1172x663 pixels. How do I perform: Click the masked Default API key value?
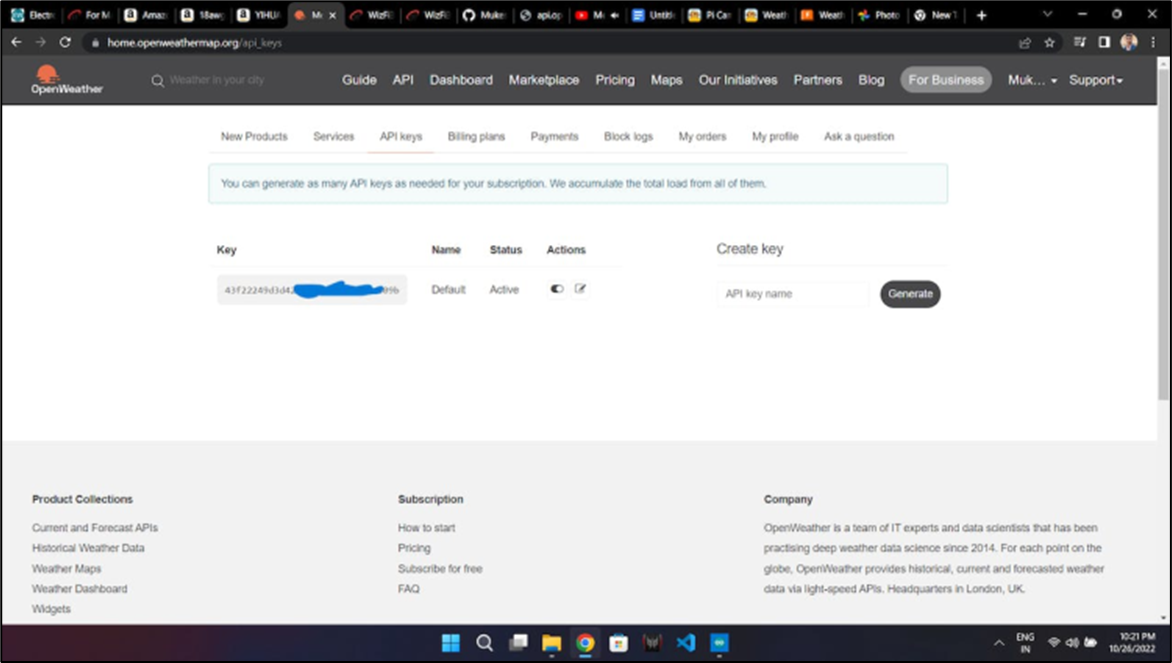pos(312,289)
